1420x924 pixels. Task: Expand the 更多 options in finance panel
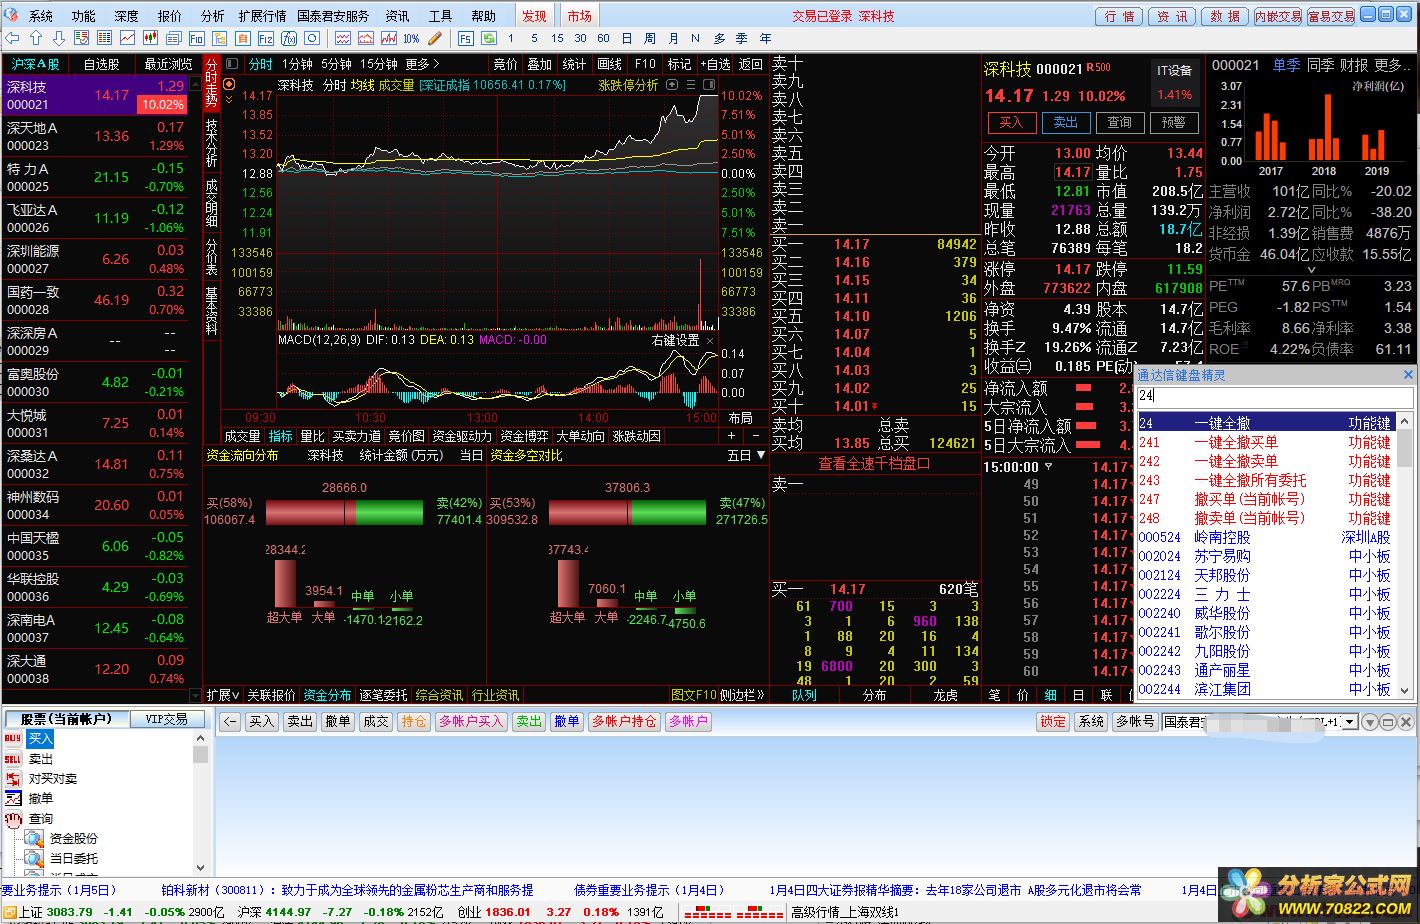point(1392,65)
